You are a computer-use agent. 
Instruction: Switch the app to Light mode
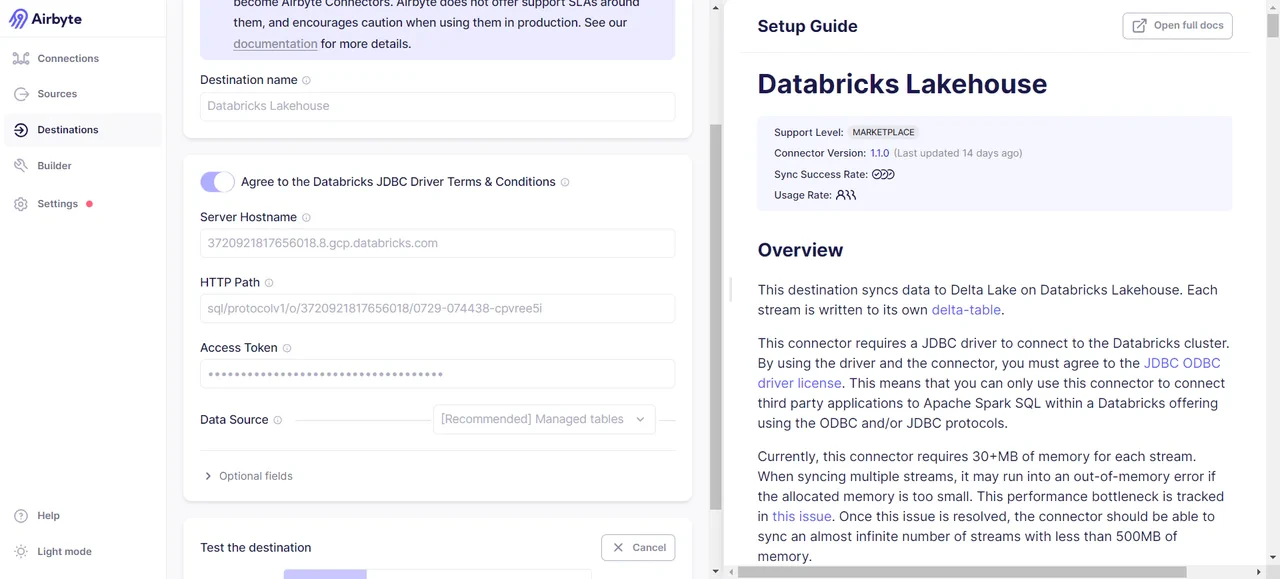[x=22, y=551]
